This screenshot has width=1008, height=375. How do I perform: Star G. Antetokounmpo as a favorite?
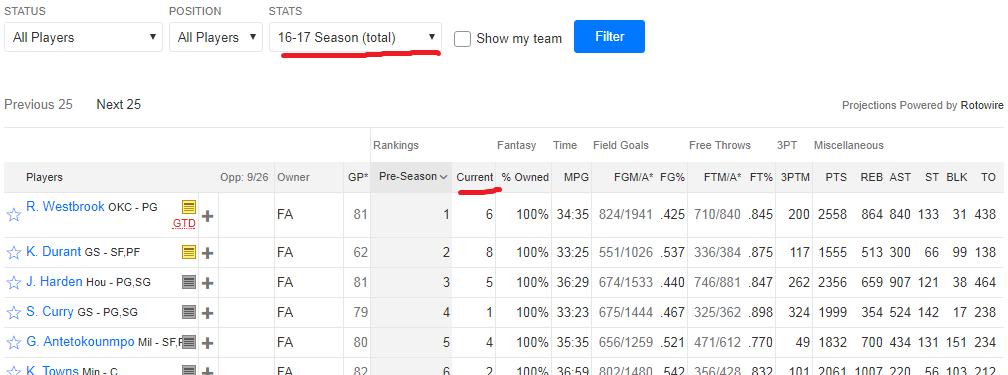pos(14,343)
